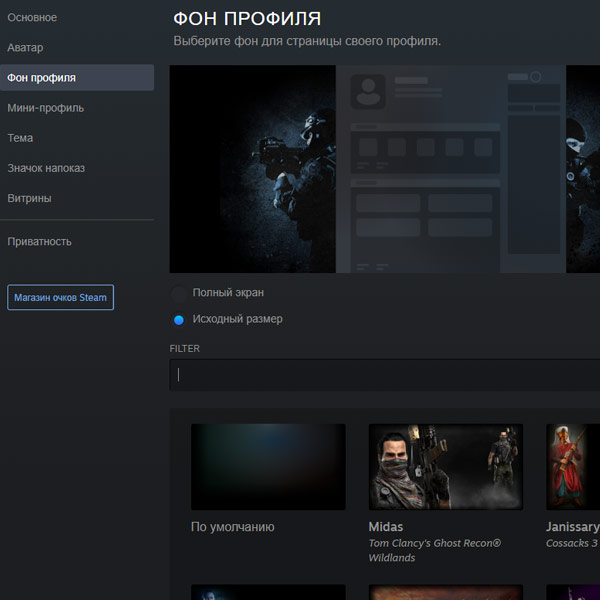Click the ФОН ПРОФИЛЯ heading
Viewport: 600px width, 600px height.
click(247, 18)
